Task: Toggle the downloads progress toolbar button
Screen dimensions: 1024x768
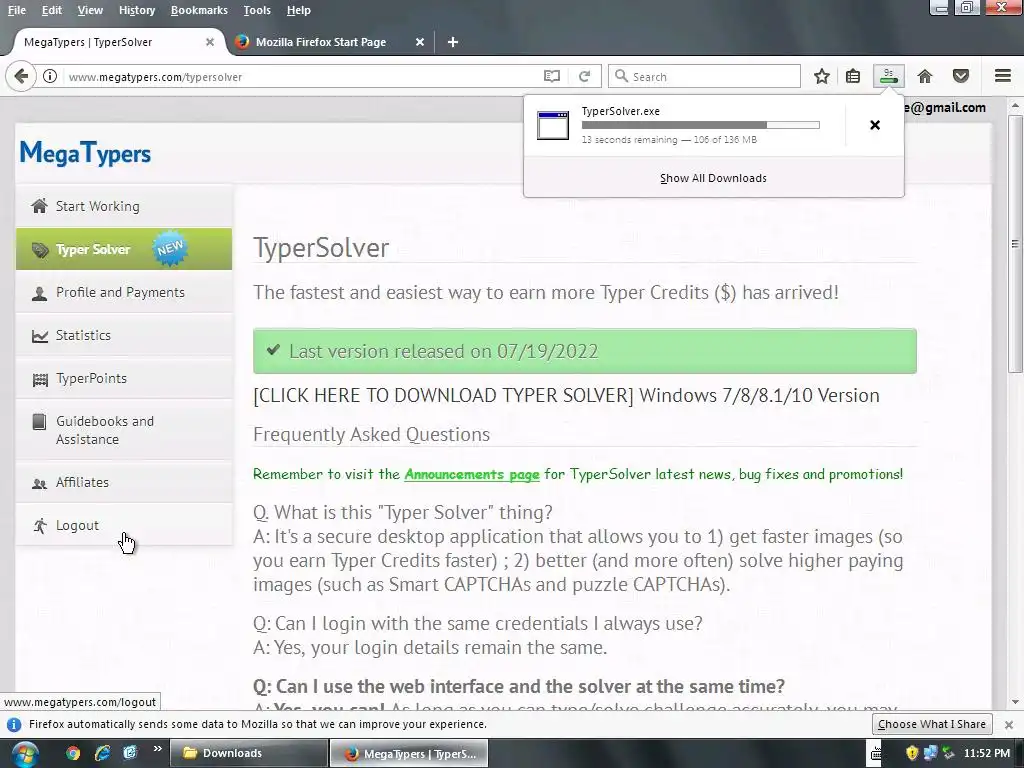Action: pos(889,76)
